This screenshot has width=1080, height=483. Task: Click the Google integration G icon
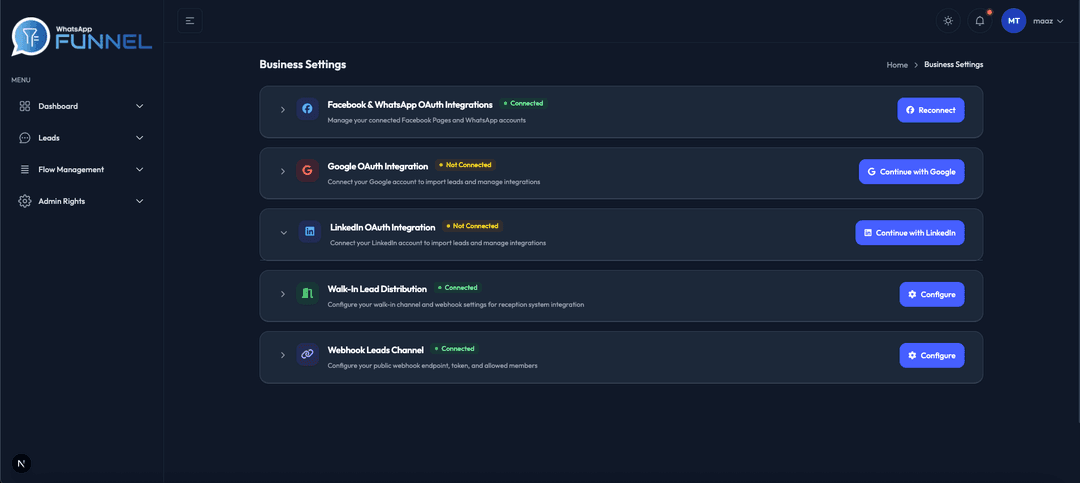307,171
